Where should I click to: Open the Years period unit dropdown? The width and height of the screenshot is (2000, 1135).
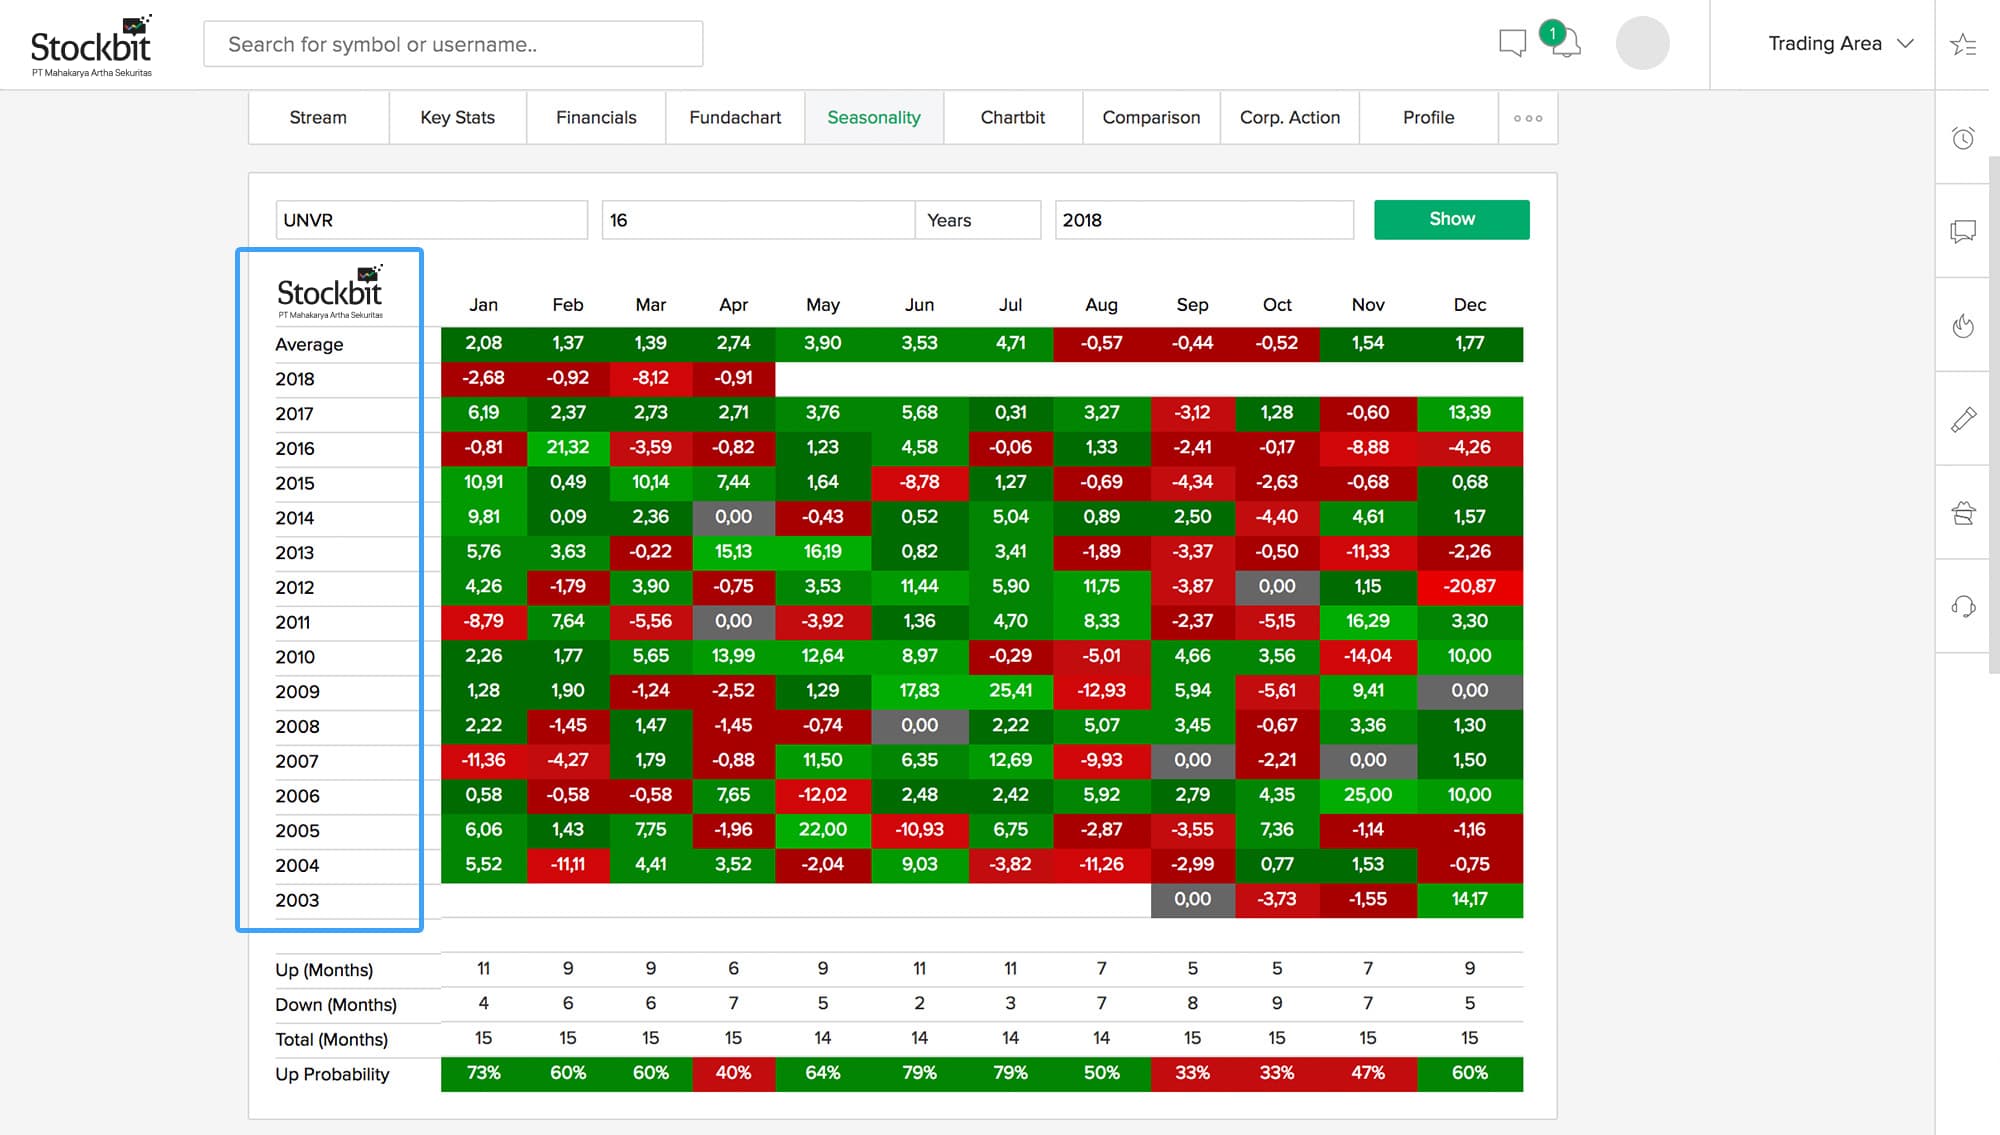(977, 220)
